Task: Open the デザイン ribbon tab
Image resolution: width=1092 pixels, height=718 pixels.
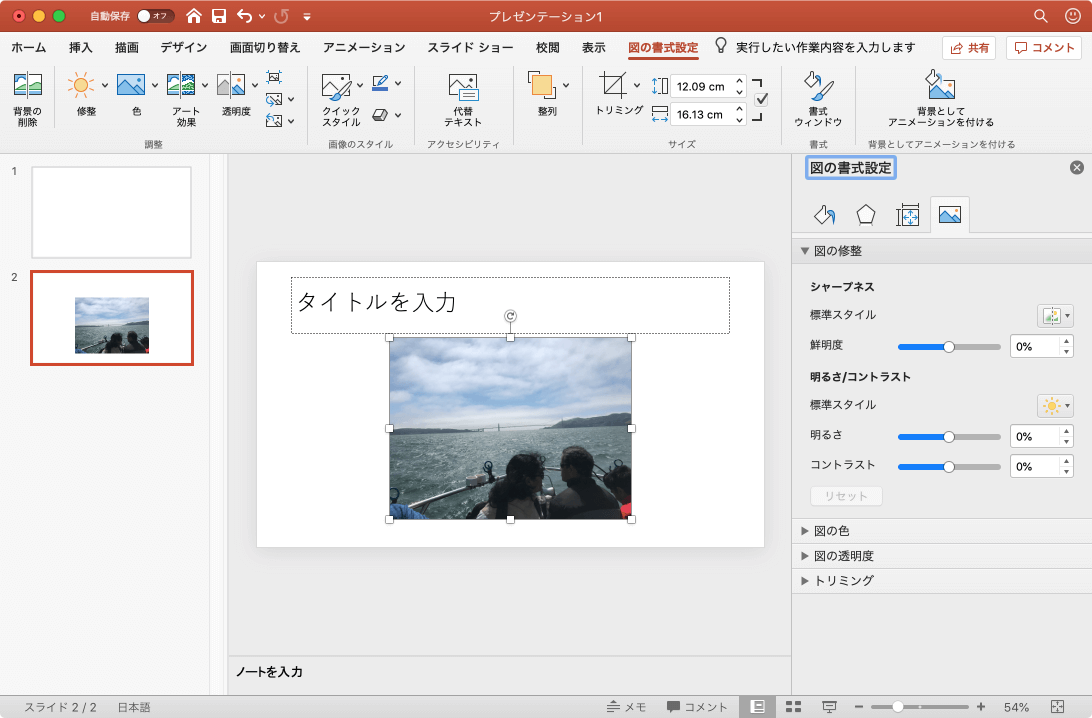Action: pyautogui.click(x=183, y=47)
